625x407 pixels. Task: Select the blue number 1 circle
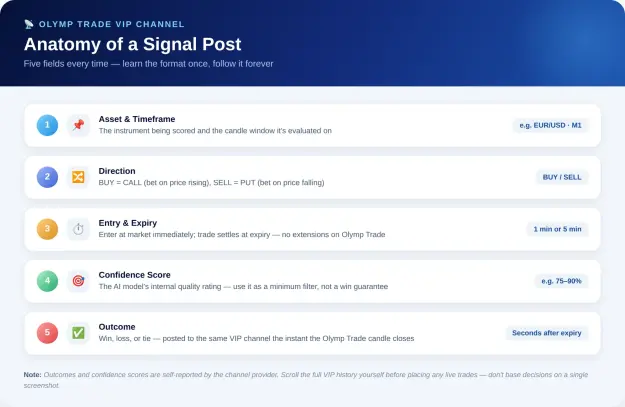(47, 125)
